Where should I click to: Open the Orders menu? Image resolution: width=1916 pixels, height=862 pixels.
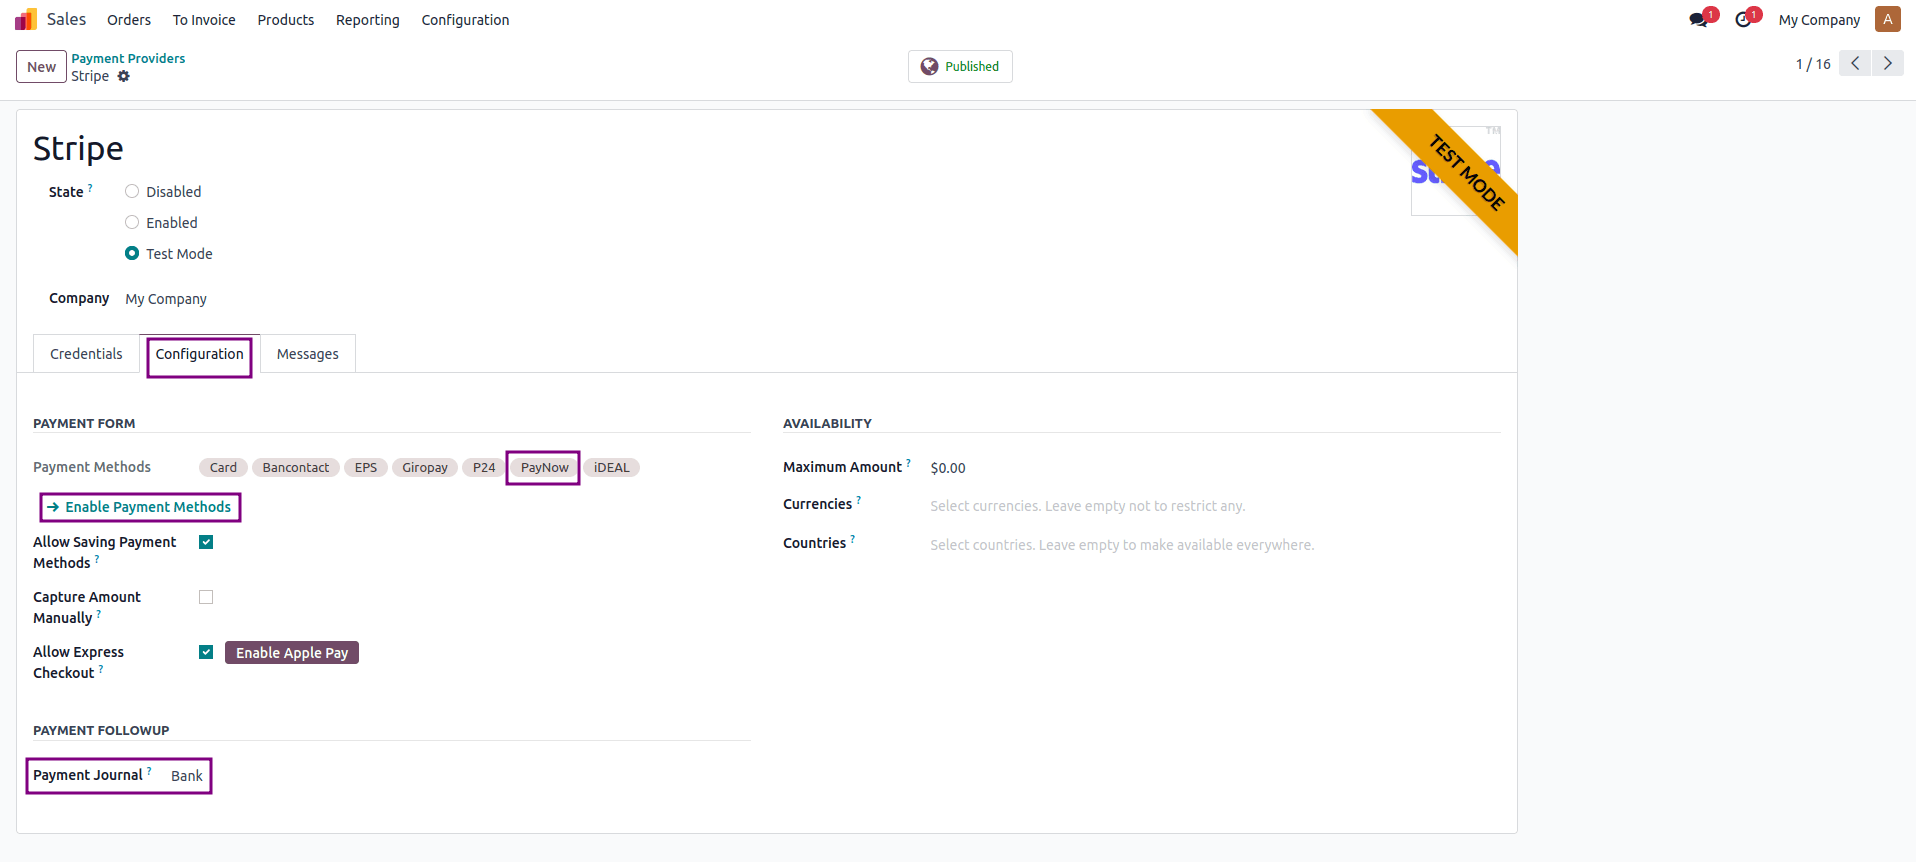point(129,20)
